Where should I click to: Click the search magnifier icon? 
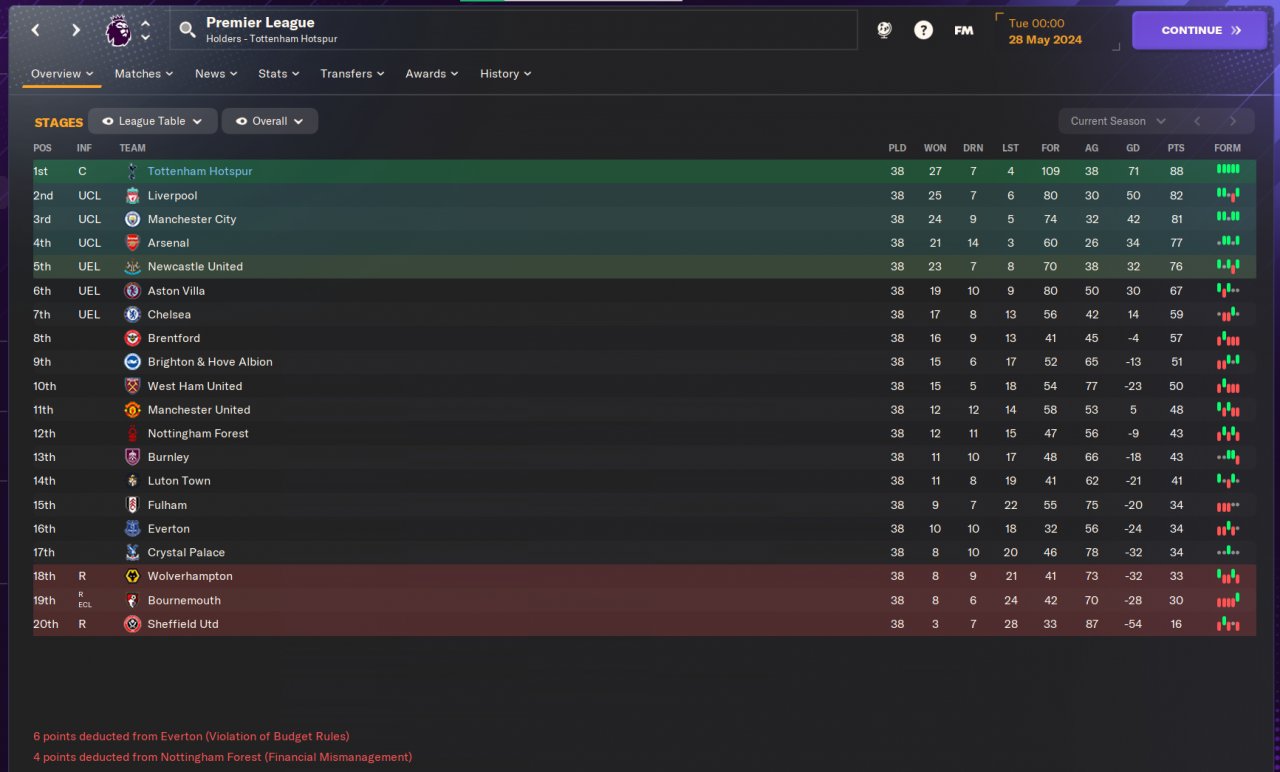187,30
